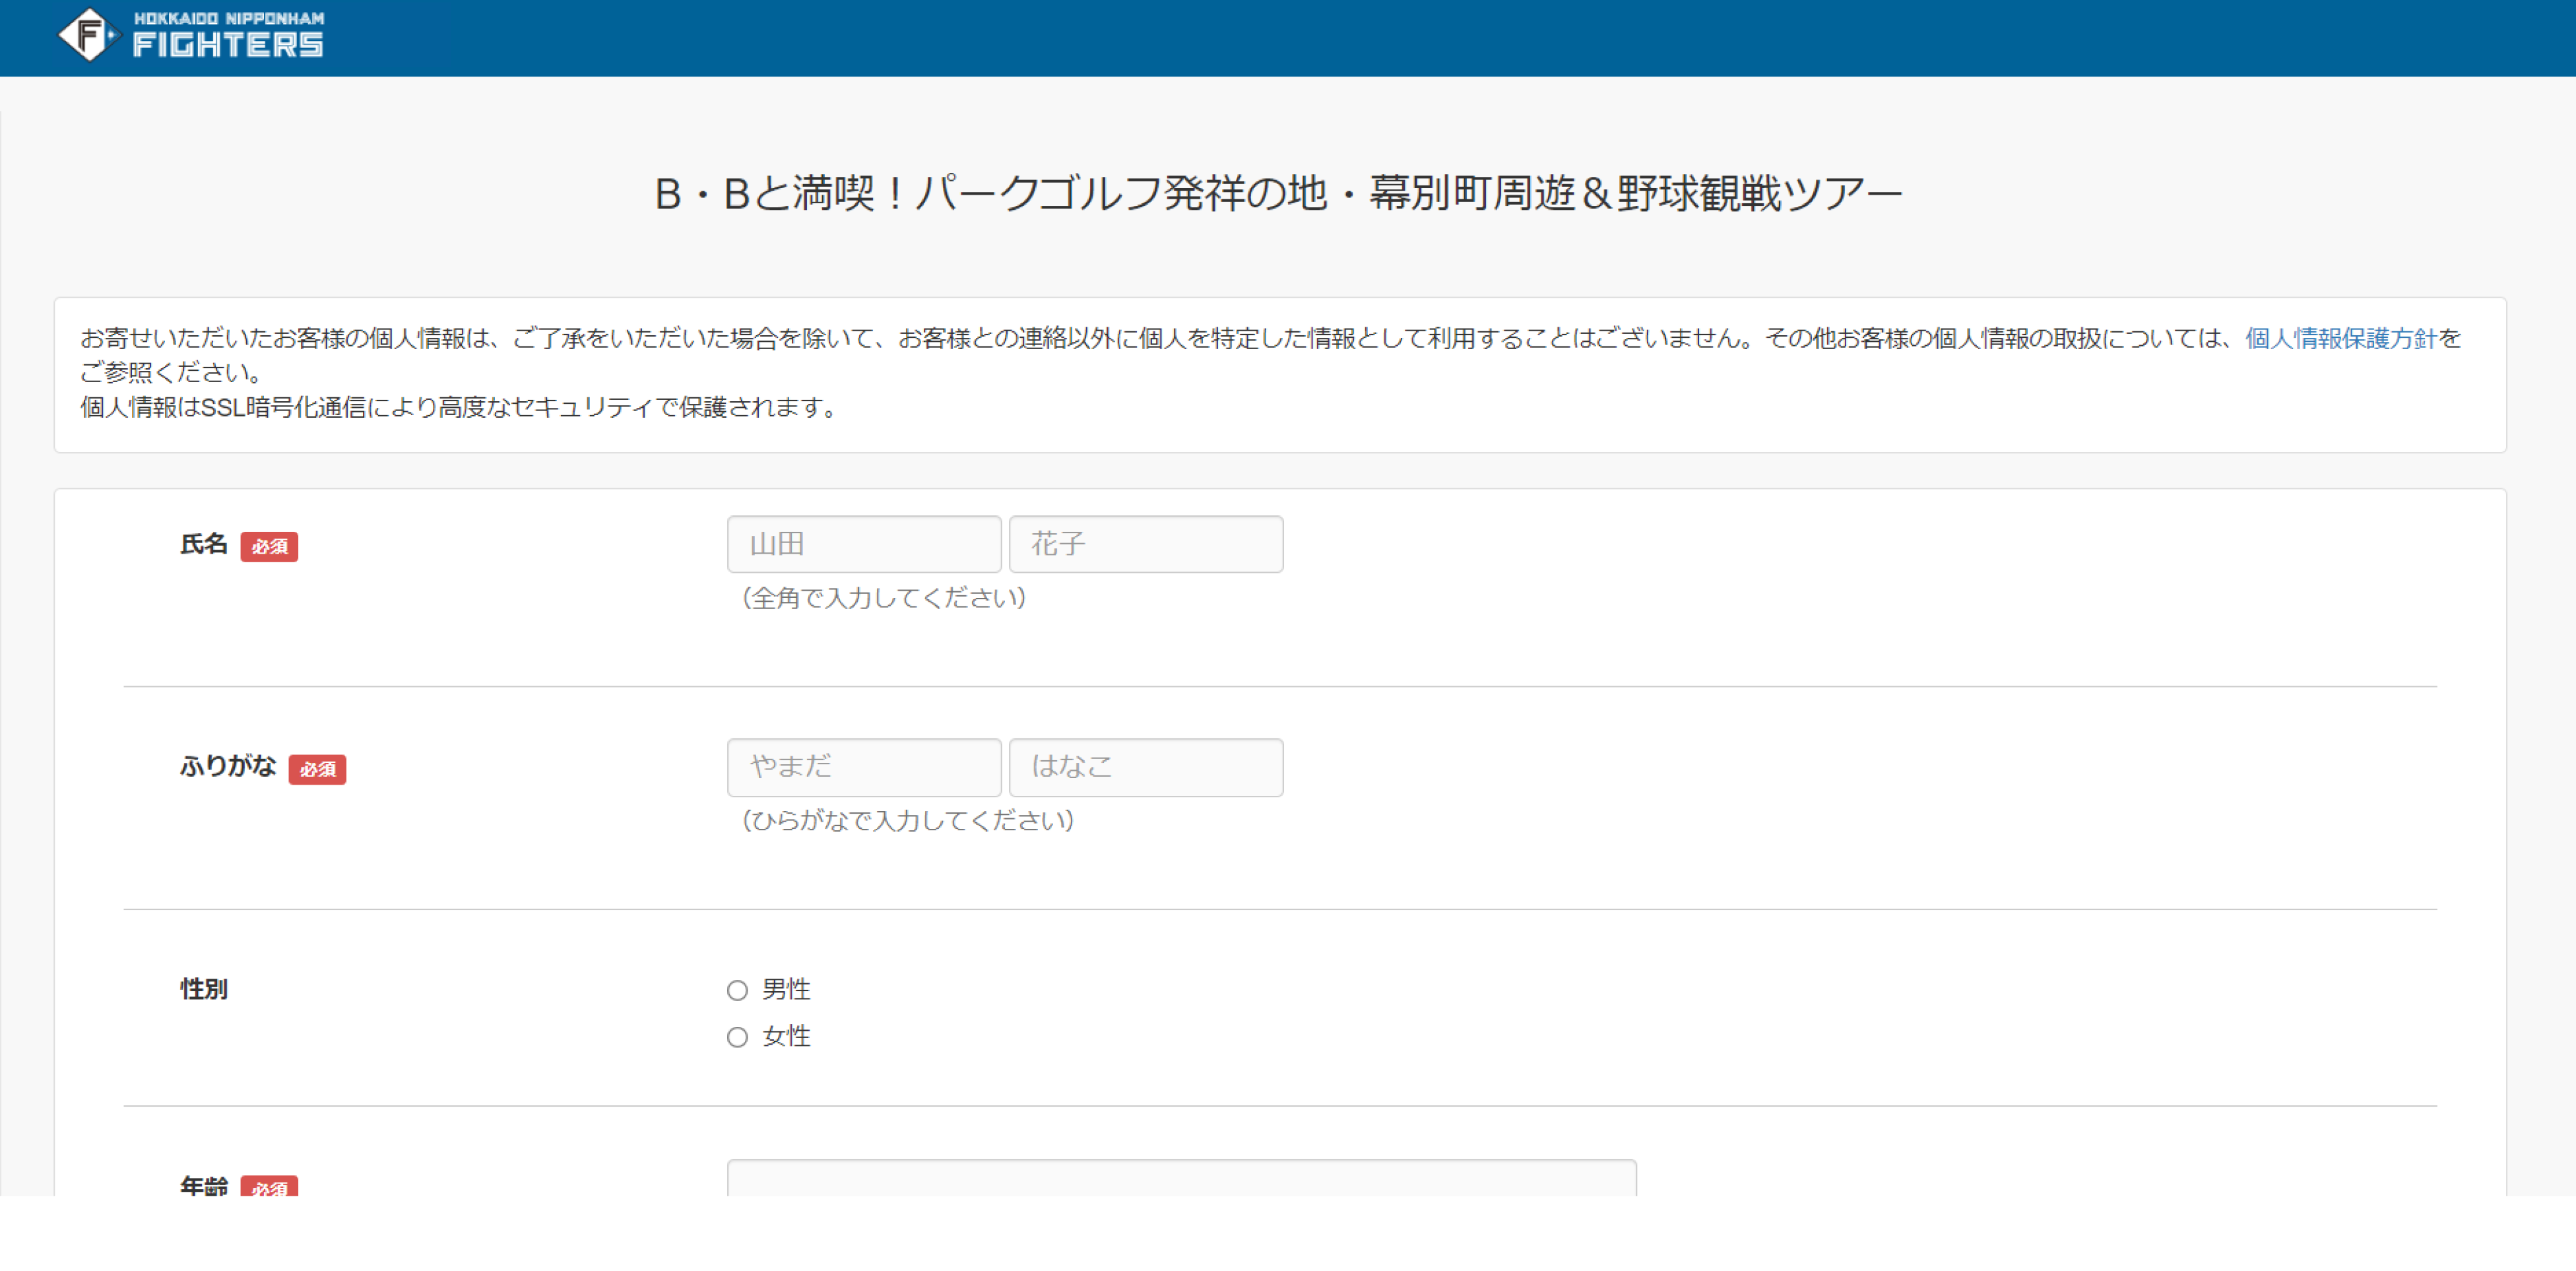Click the 氏名 field label
2576x1271 pixels.
204,544
